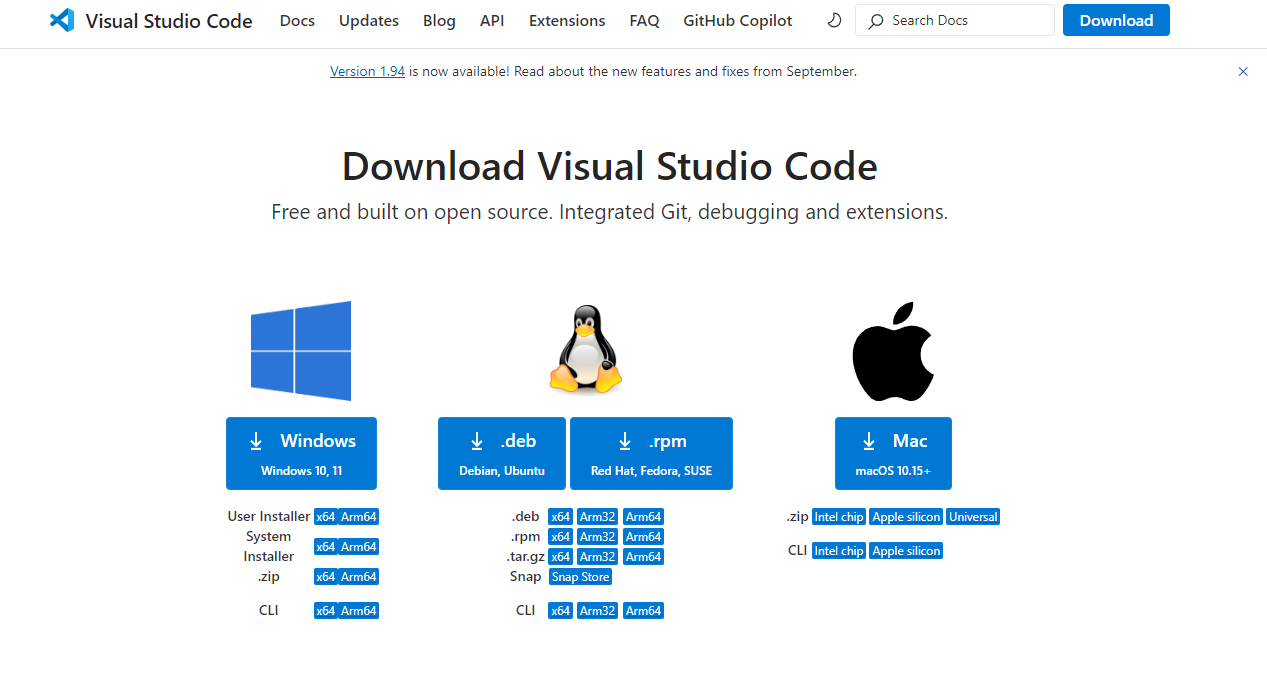Select Linux .deb Arm64 download

(643, 517)
